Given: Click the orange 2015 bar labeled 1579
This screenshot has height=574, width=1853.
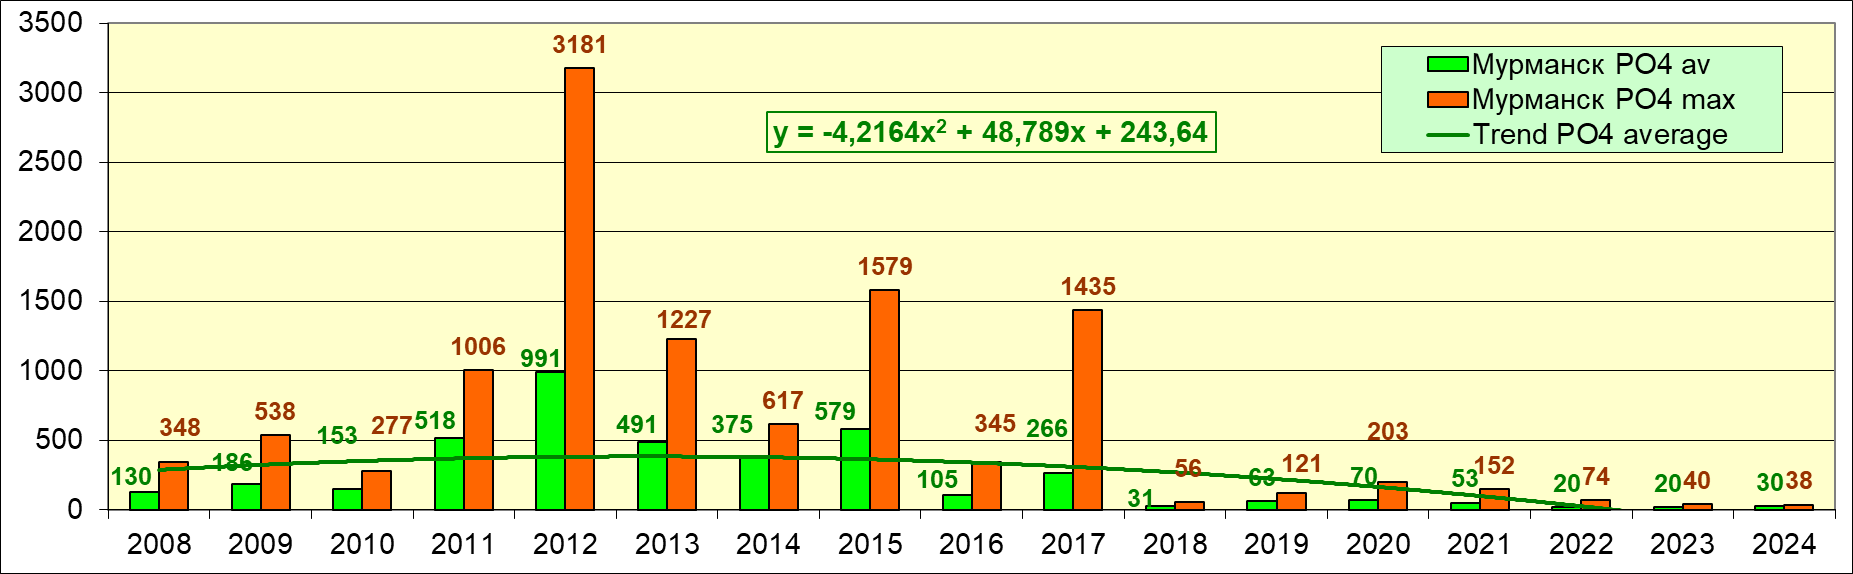Looking at the screenshot, I should click(x=884, y=400).
